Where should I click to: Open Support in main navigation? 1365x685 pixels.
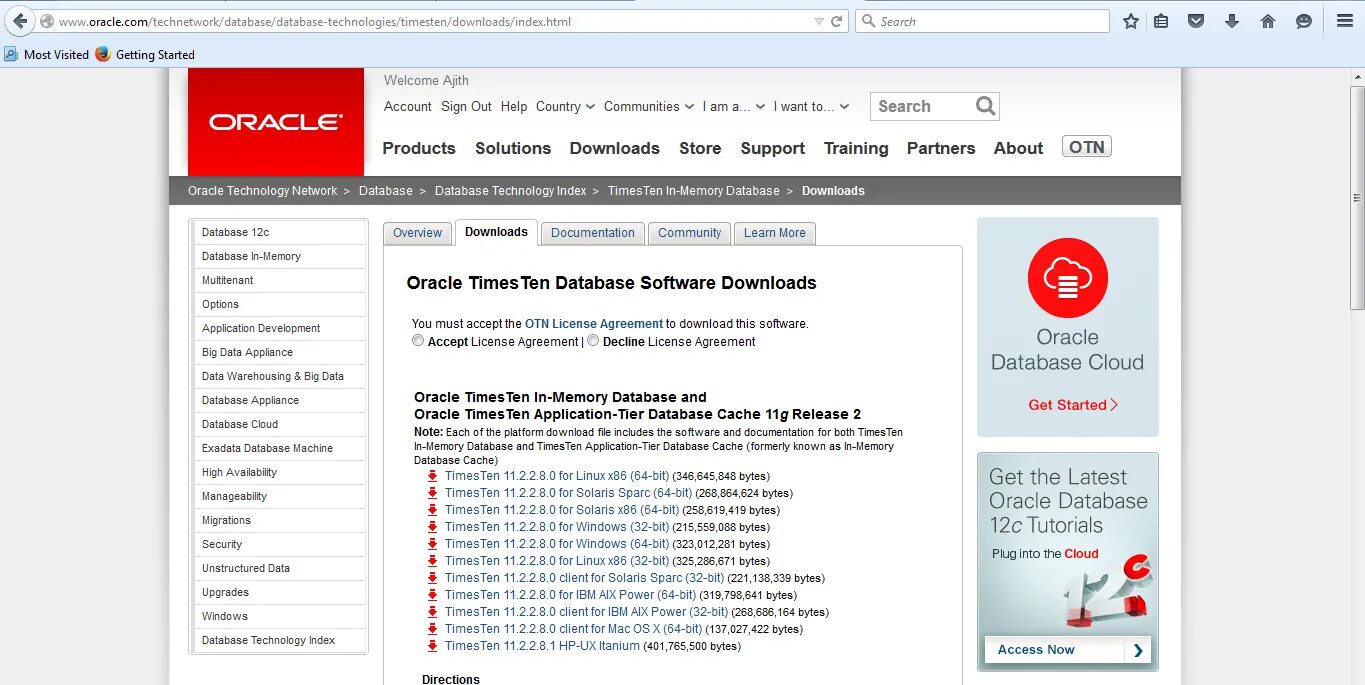(773, 148)
